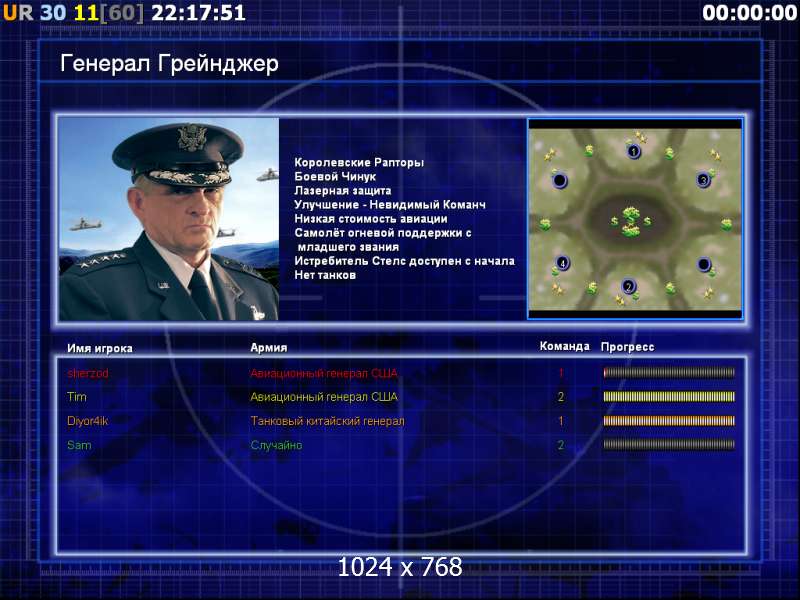Click the map preview thumbnail

coord(635,219)
